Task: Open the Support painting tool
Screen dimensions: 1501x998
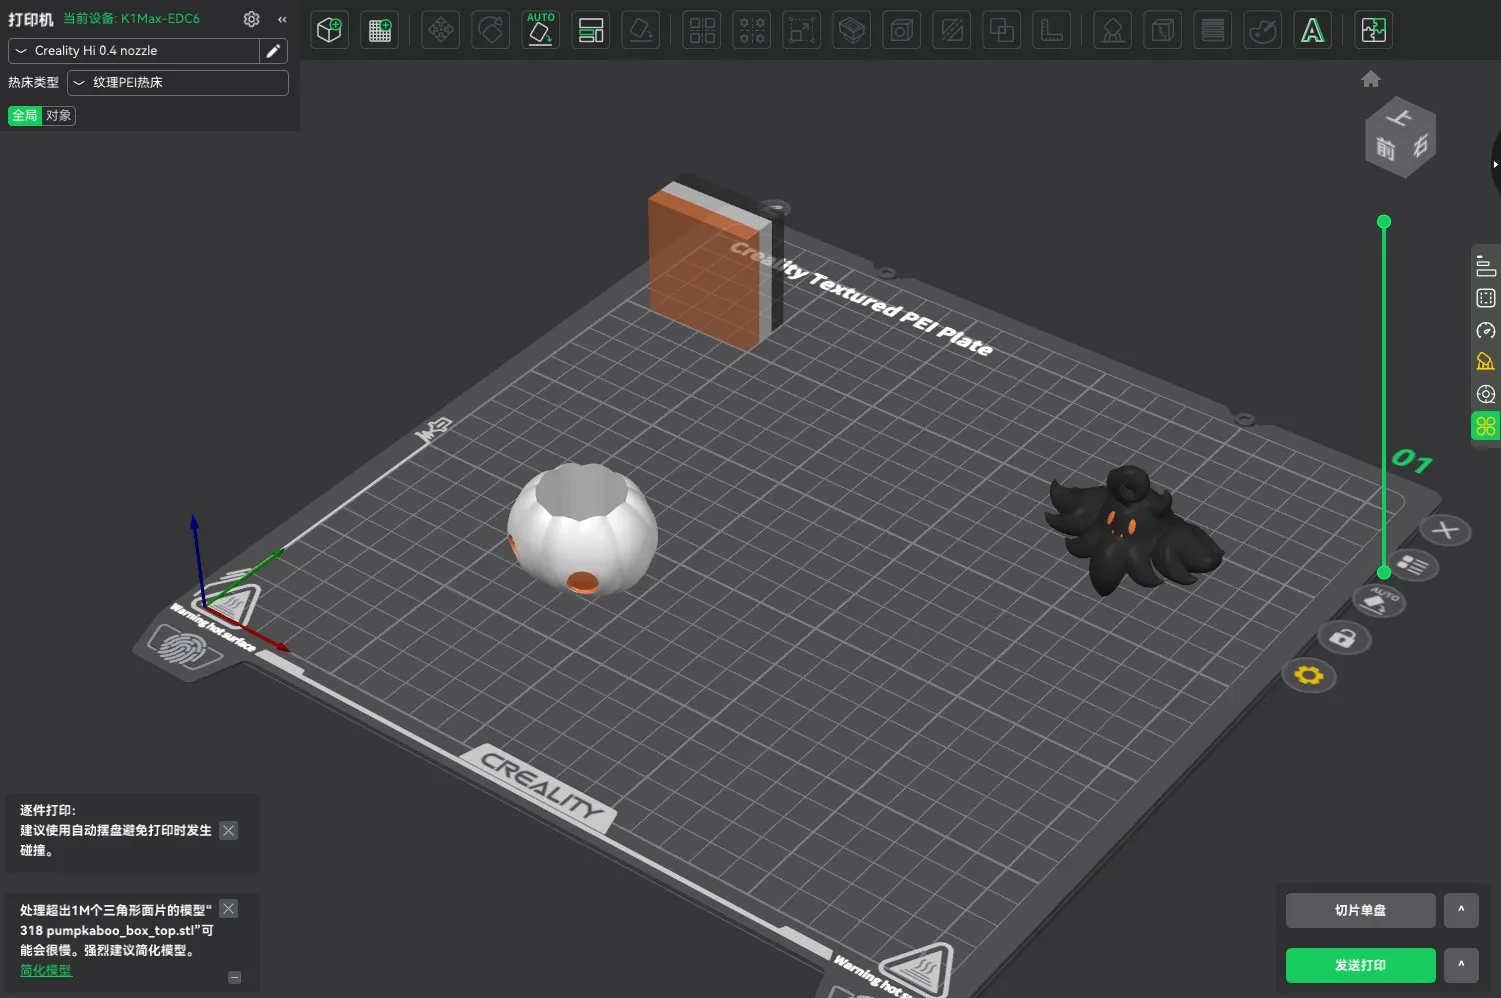Action: pos(1112,30)
